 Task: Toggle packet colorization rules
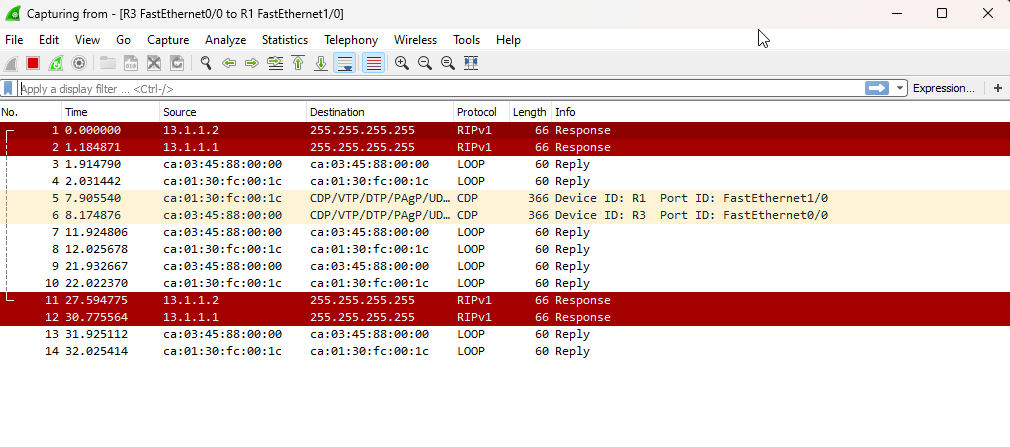(373, 63)
